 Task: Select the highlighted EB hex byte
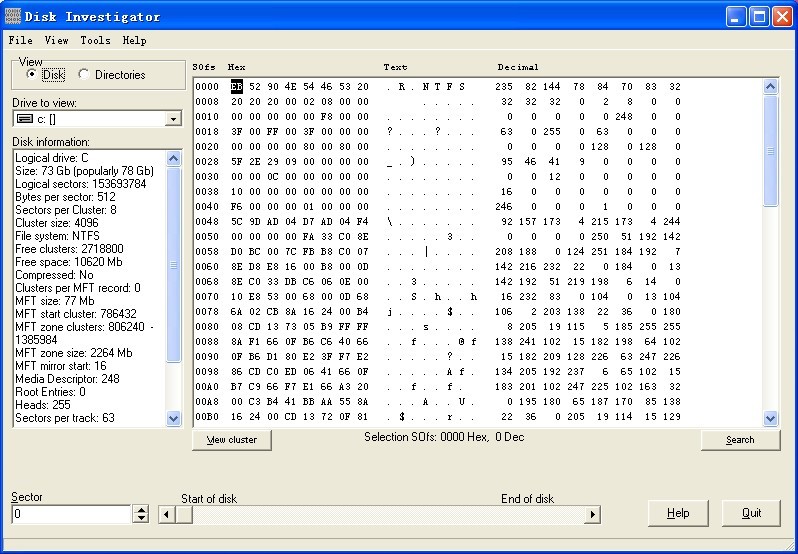pos(237,86)
